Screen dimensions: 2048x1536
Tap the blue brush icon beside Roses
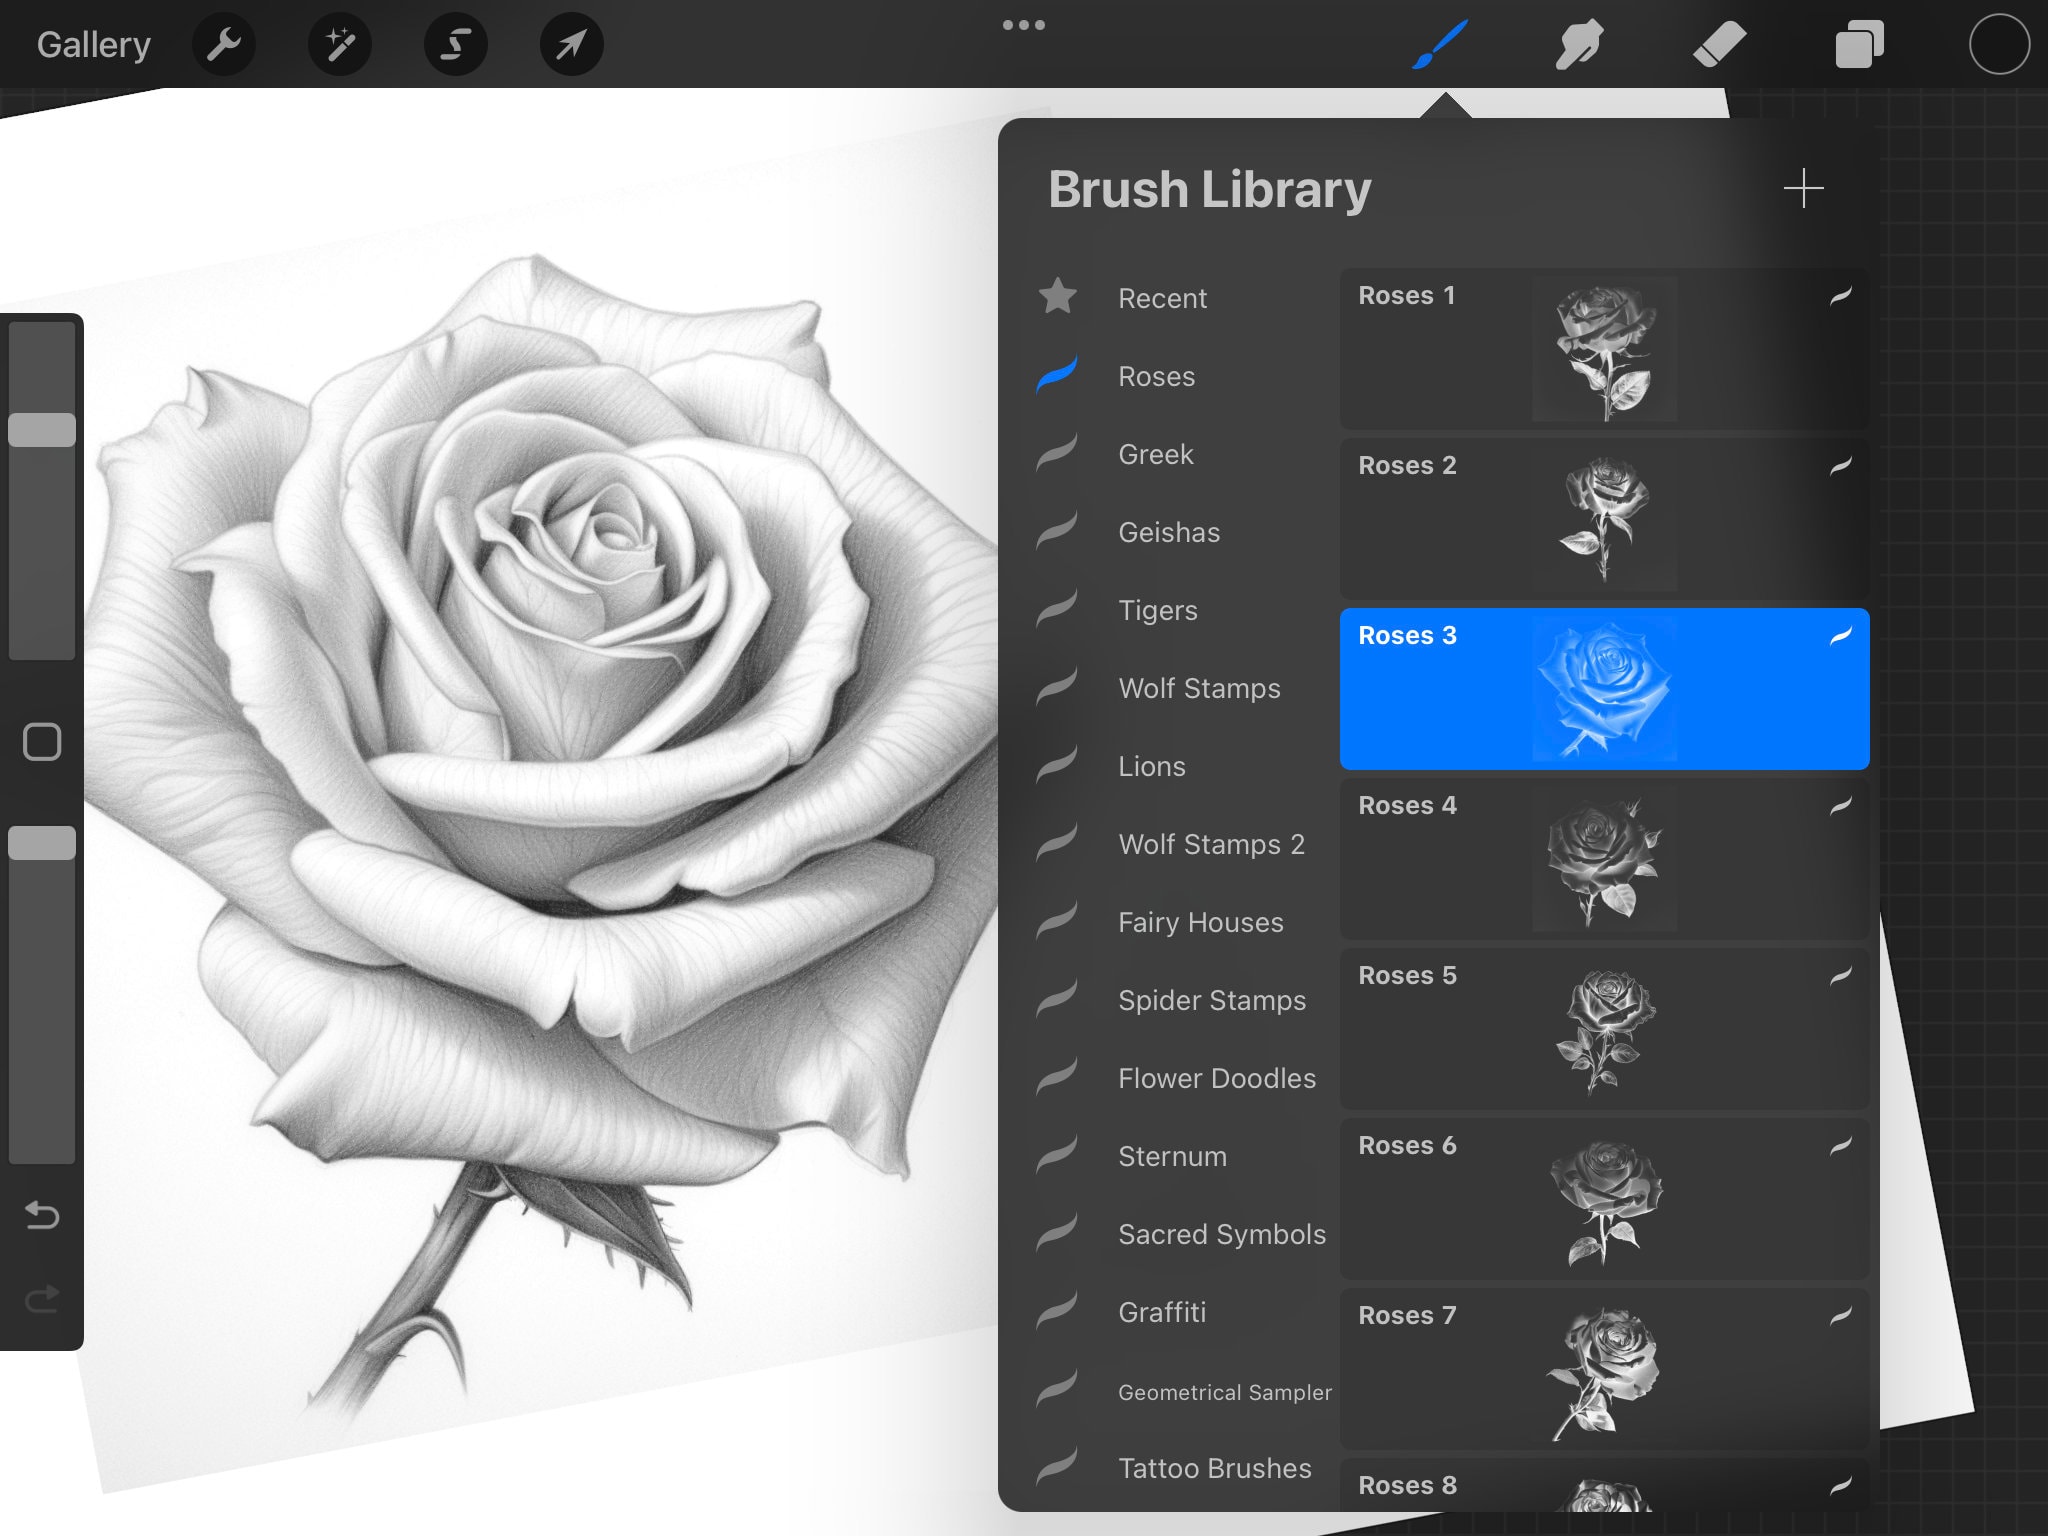coord(1057,374)
